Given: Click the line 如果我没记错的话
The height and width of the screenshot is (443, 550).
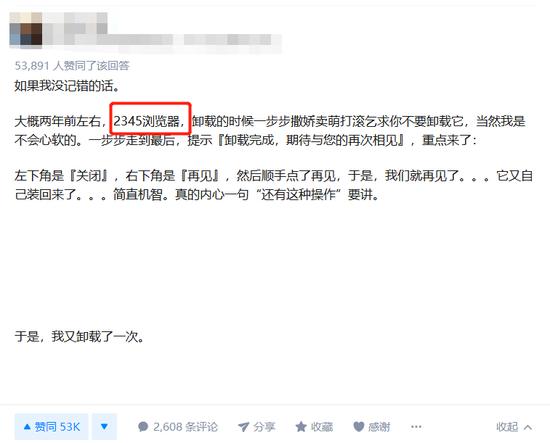Looking at the screenshot, I should coord(67,86).
